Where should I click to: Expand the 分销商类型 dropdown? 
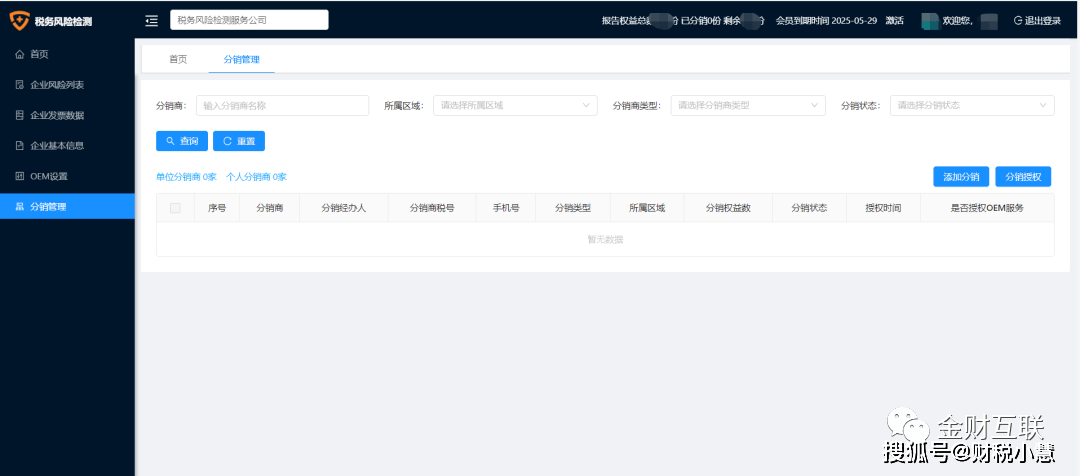[747, 105]
